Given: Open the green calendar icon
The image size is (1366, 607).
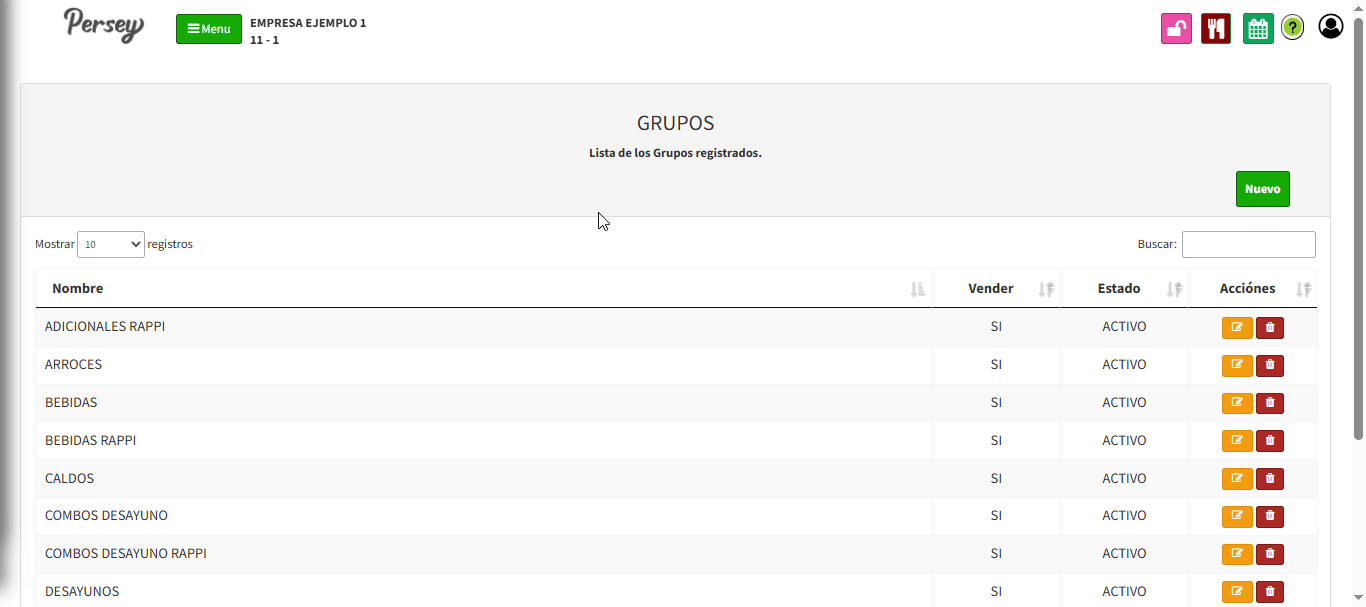Looking at the screenshot, I should (1258, 28).
